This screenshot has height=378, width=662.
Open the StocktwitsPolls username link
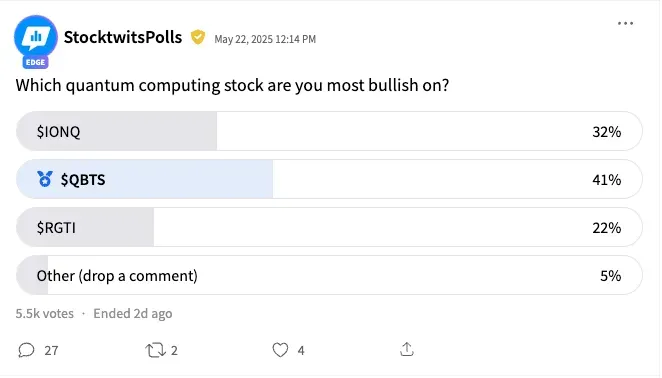point(123,37)
